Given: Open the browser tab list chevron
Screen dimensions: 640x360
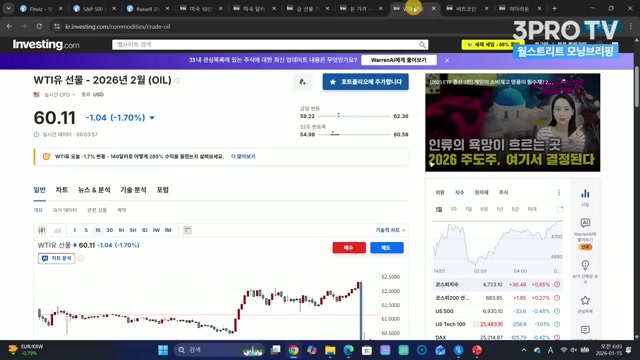Looking at the screenshot, I should [x=8, y=8].
